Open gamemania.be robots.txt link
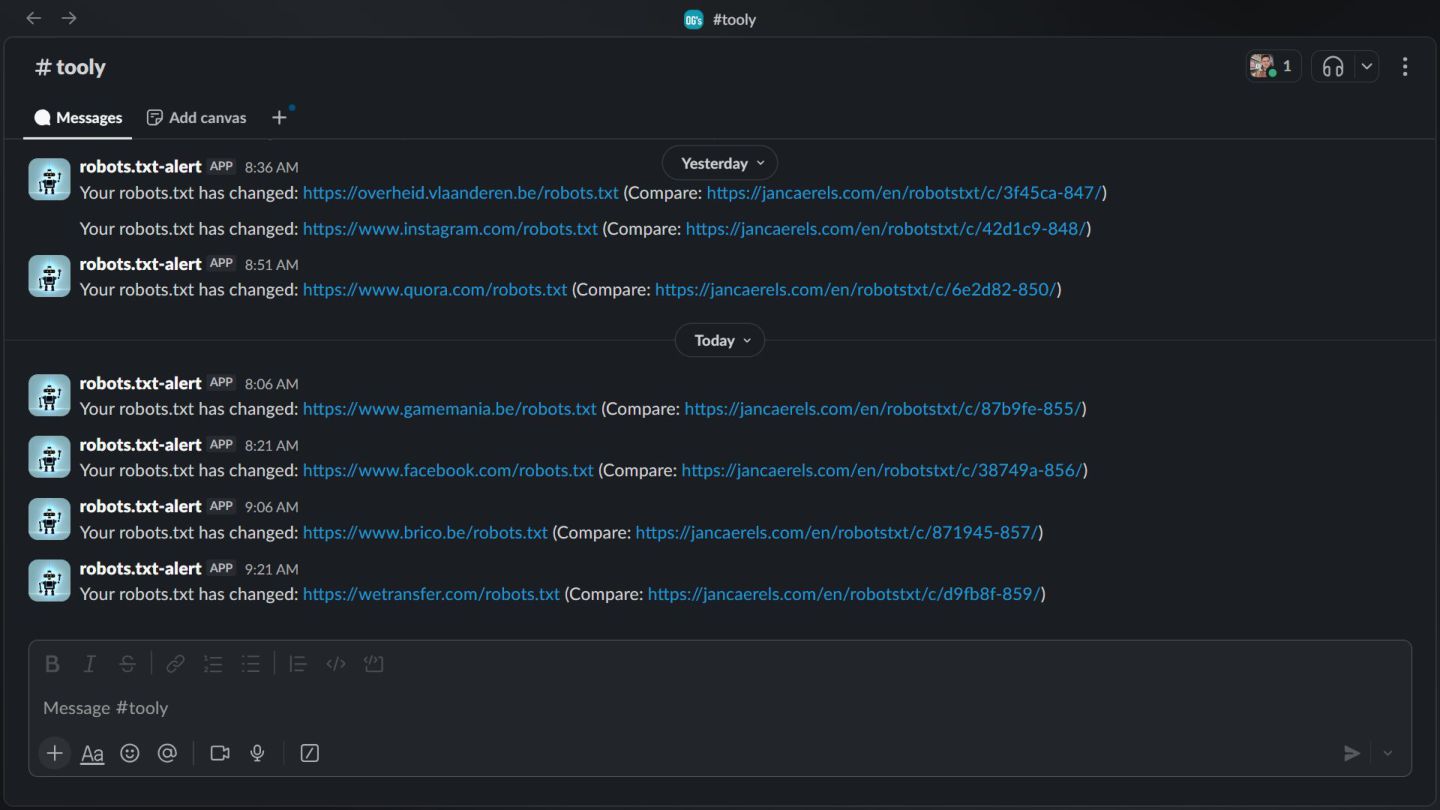The width and height of the screenshot is (1440, 810). (450, 408)
